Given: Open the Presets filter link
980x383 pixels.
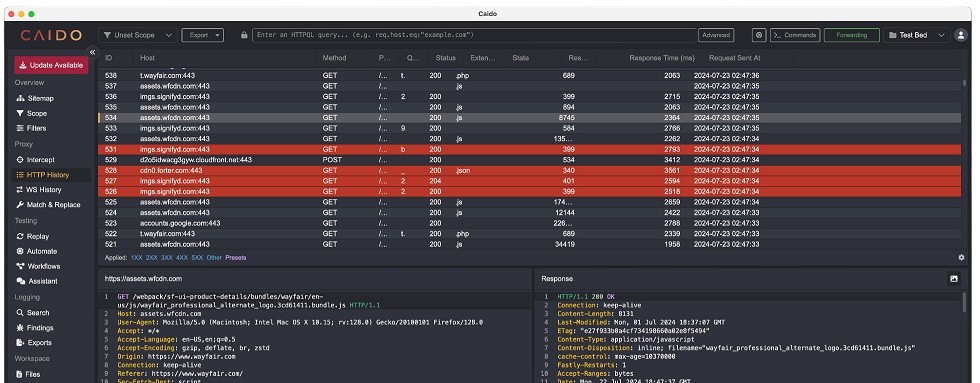Looking at the screenshot, I should [x=236, y=257].
